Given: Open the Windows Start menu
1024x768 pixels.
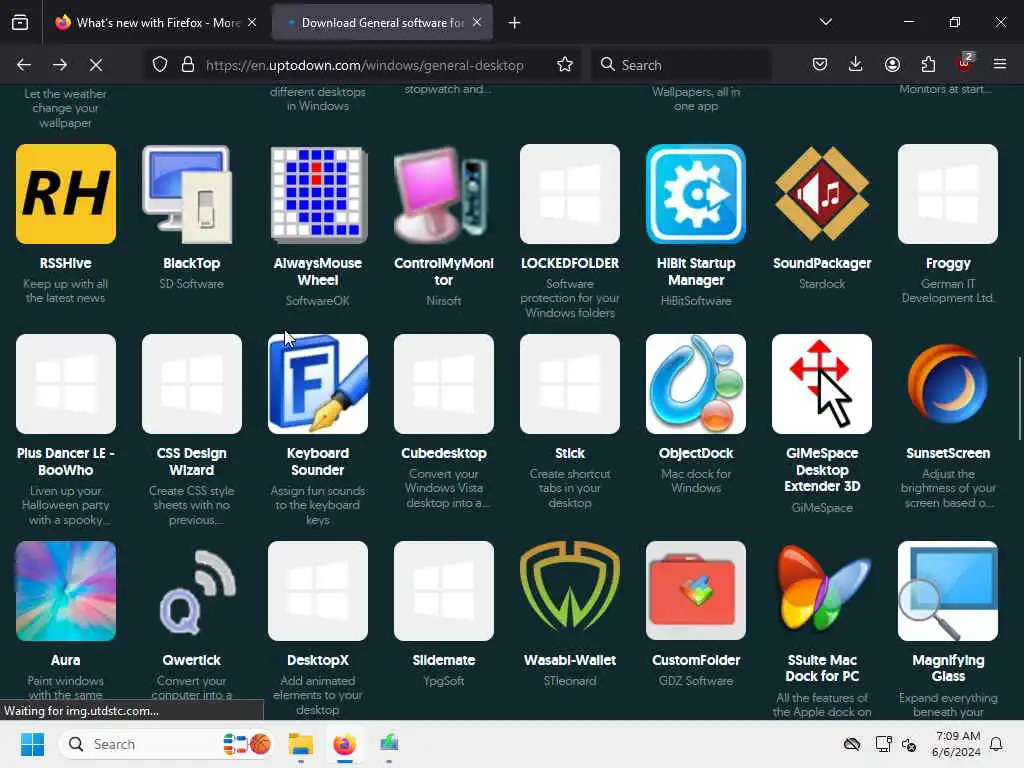Looking at the screenshot, I should (x=32, y=744).
